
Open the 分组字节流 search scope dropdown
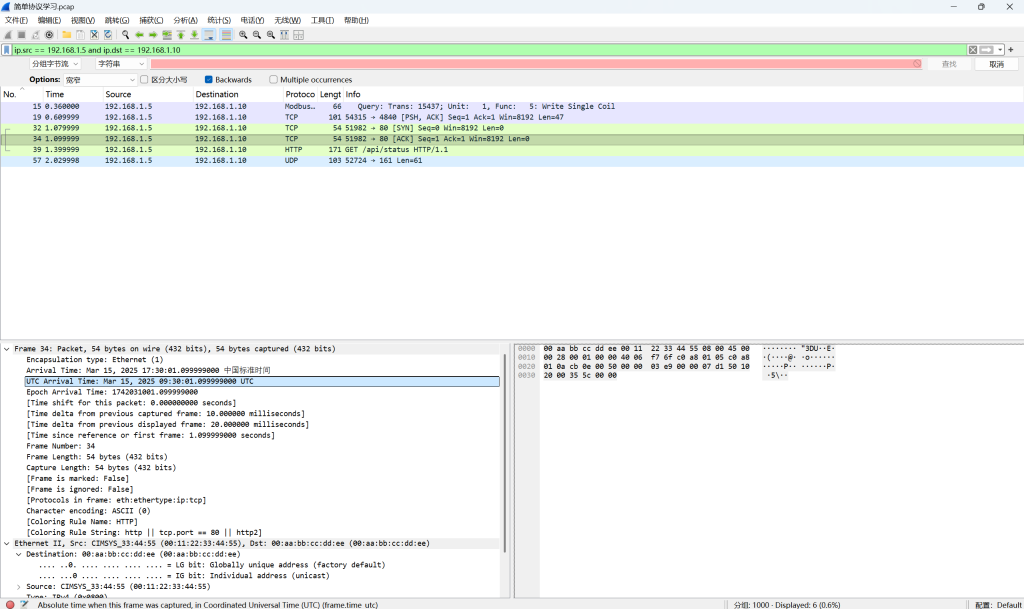[x=55, y=64]
